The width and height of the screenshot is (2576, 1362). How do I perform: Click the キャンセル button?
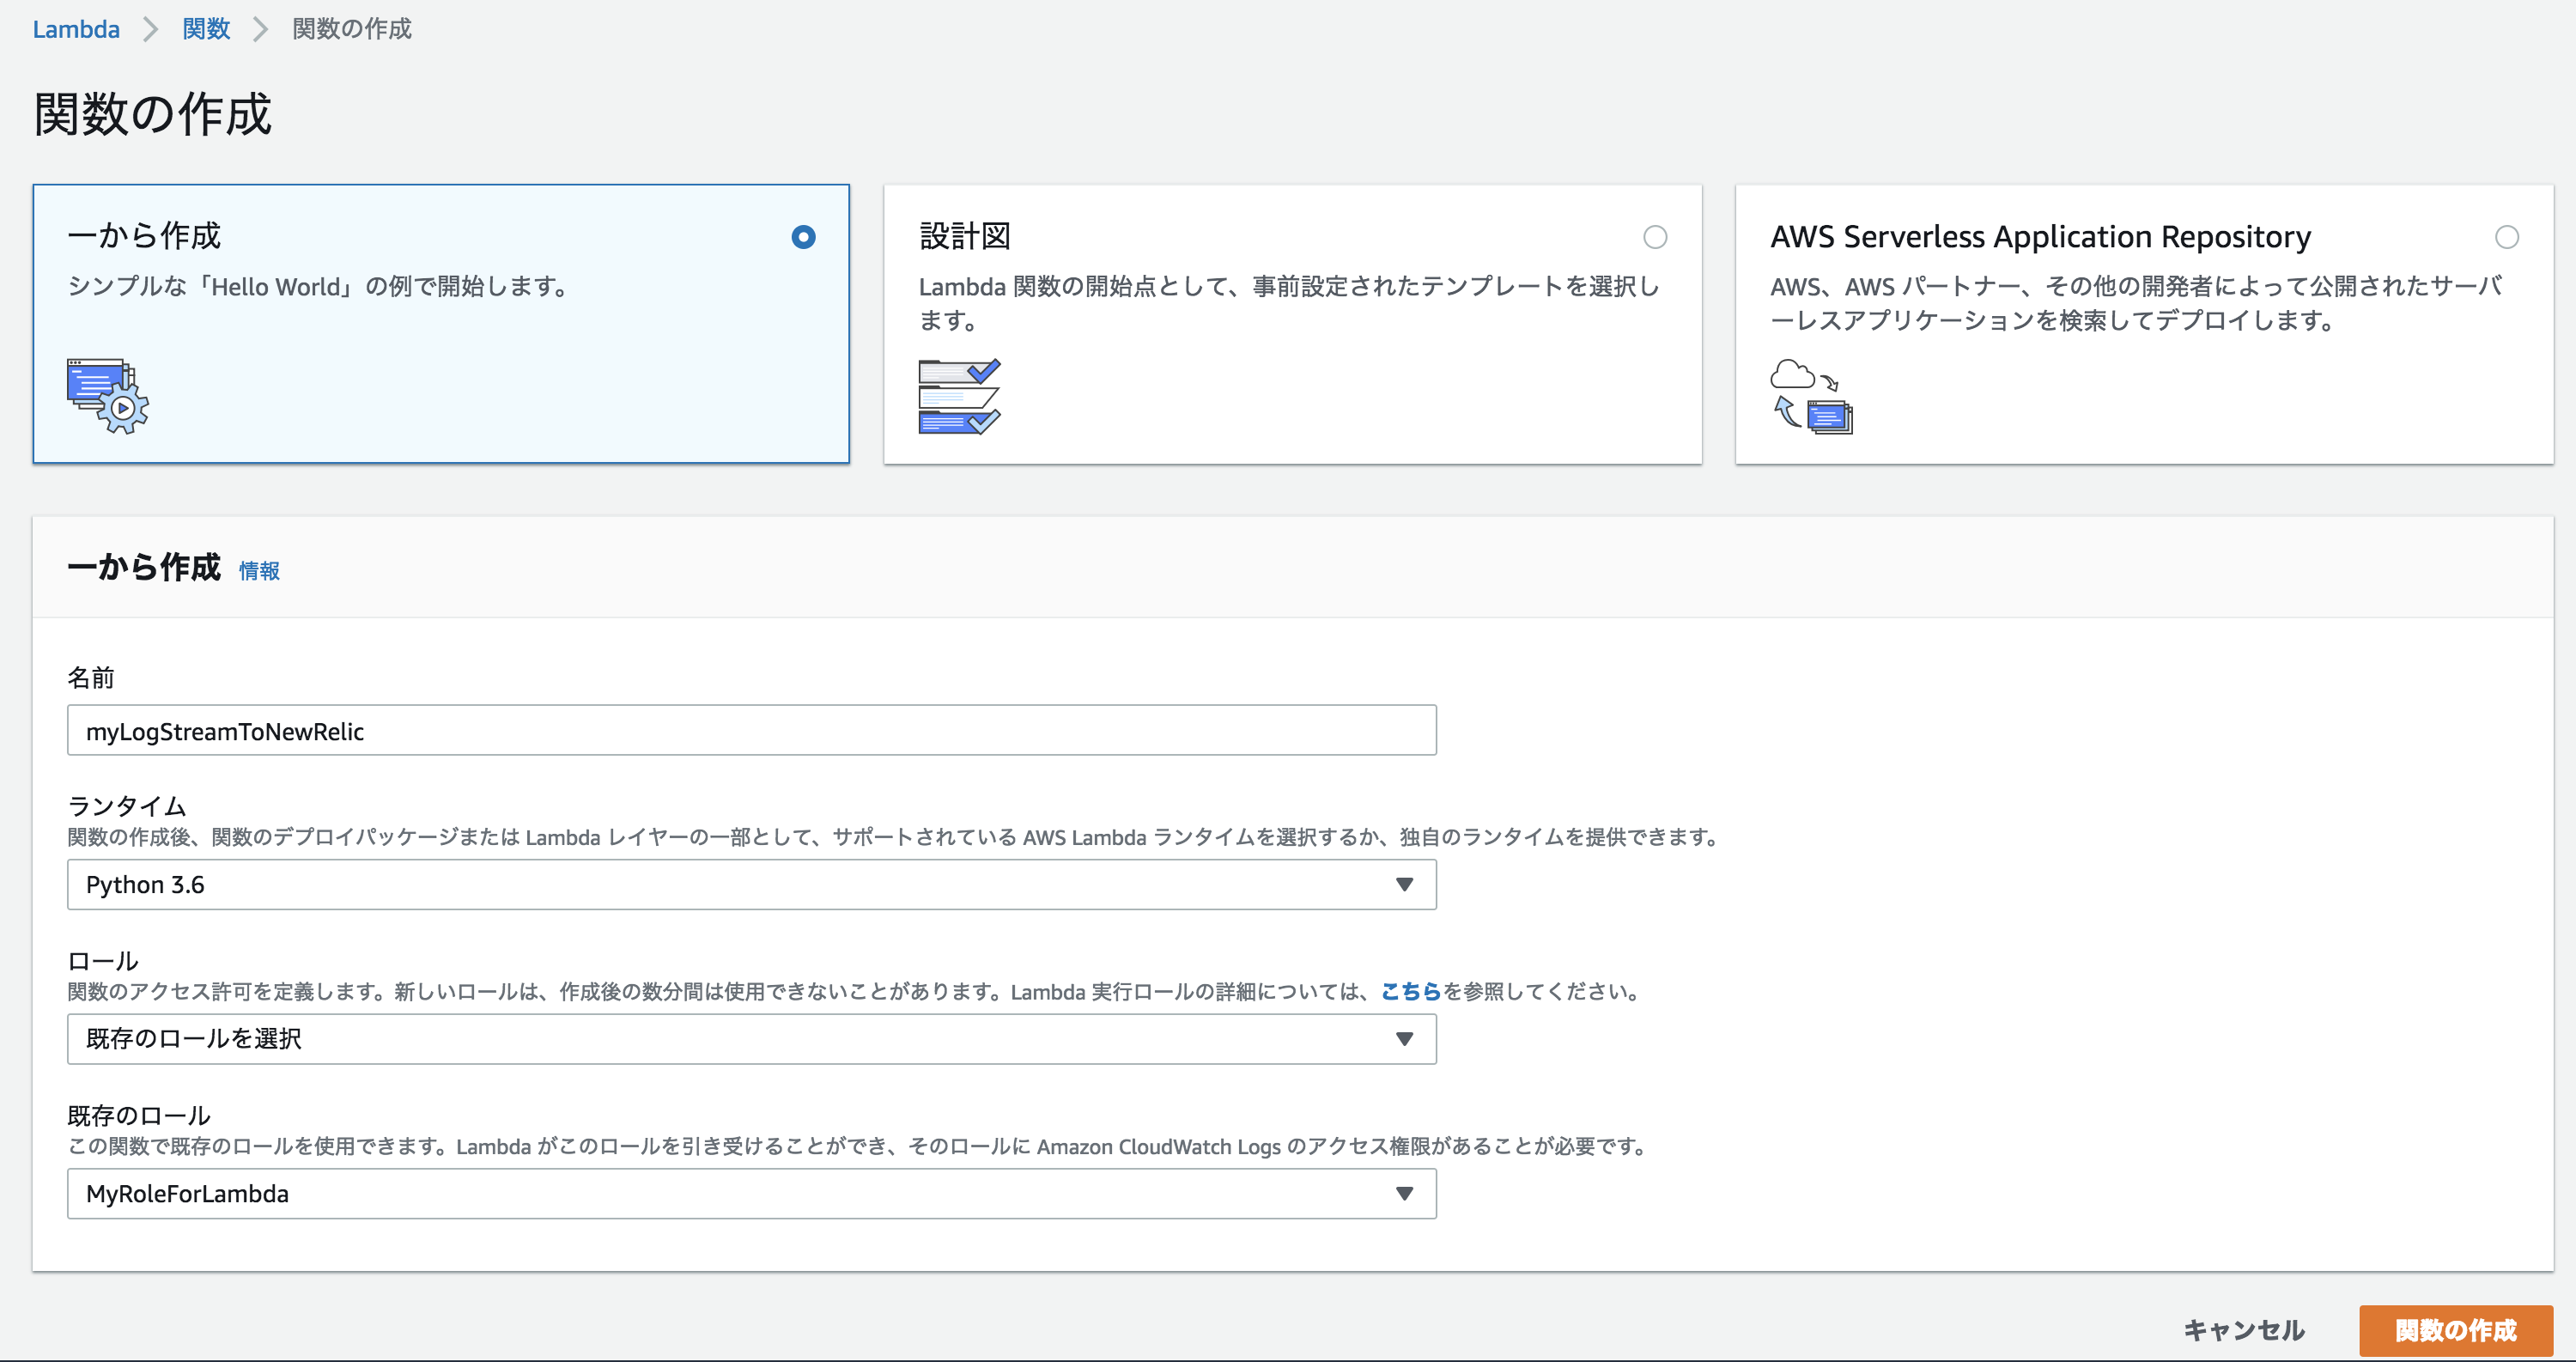pyautogui.click(x=2244, y=1330)
